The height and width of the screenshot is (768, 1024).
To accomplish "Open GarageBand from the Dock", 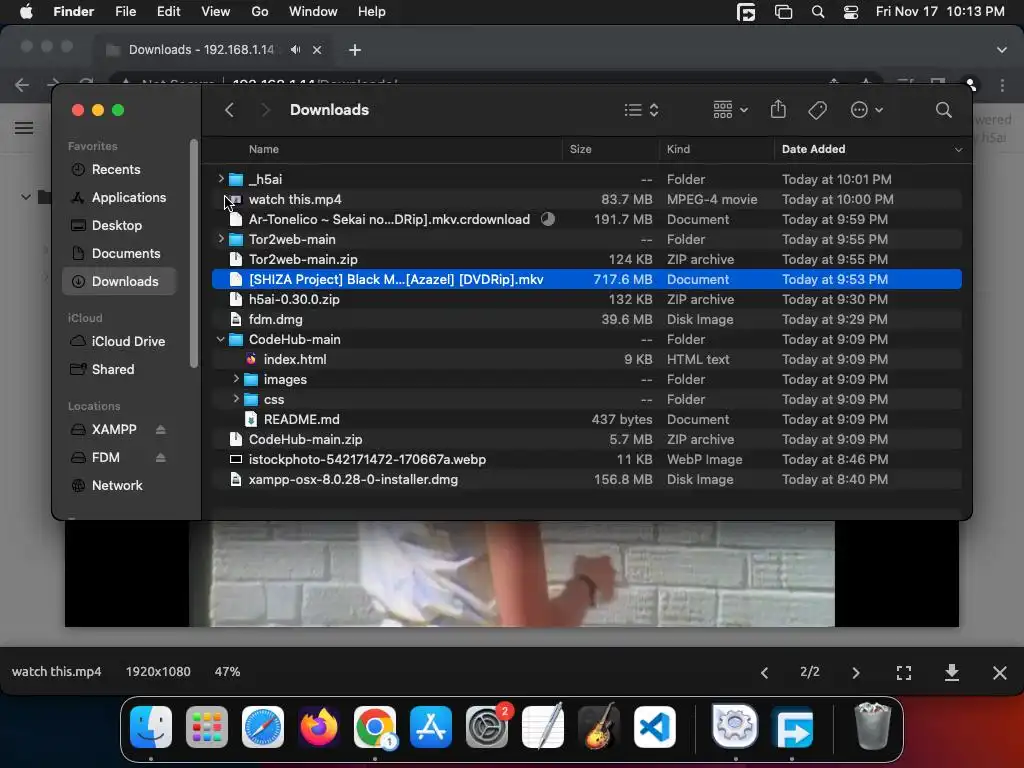I will pos(599,727).
